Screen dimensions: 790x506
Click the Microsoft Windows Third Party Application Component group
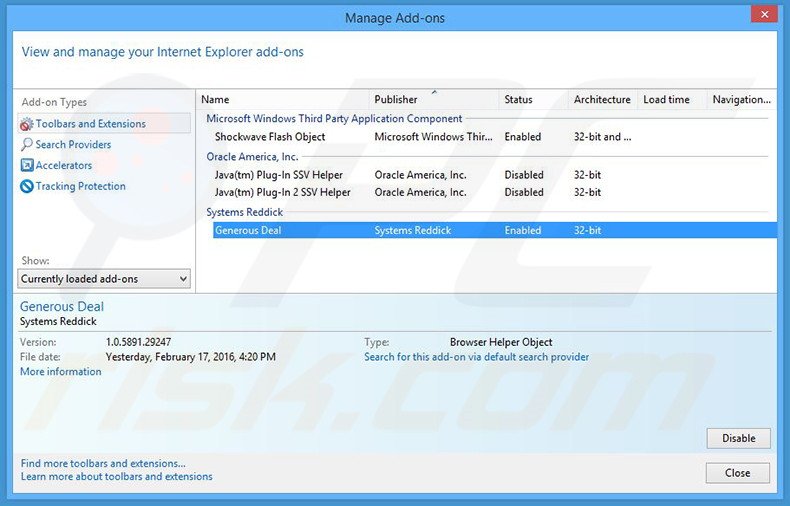click(334, 119)
